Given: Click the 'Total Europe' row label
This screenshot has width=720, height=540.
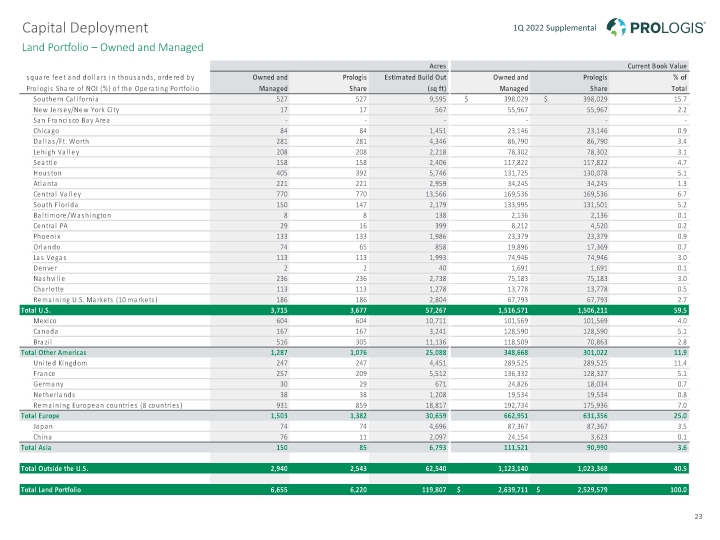Looking at the screenshot, I should click(x=40, y=416).
